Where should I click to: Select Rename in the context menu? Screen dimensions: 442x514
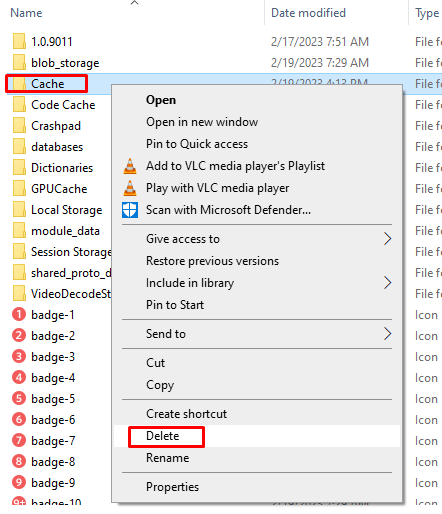click(167, 458)
